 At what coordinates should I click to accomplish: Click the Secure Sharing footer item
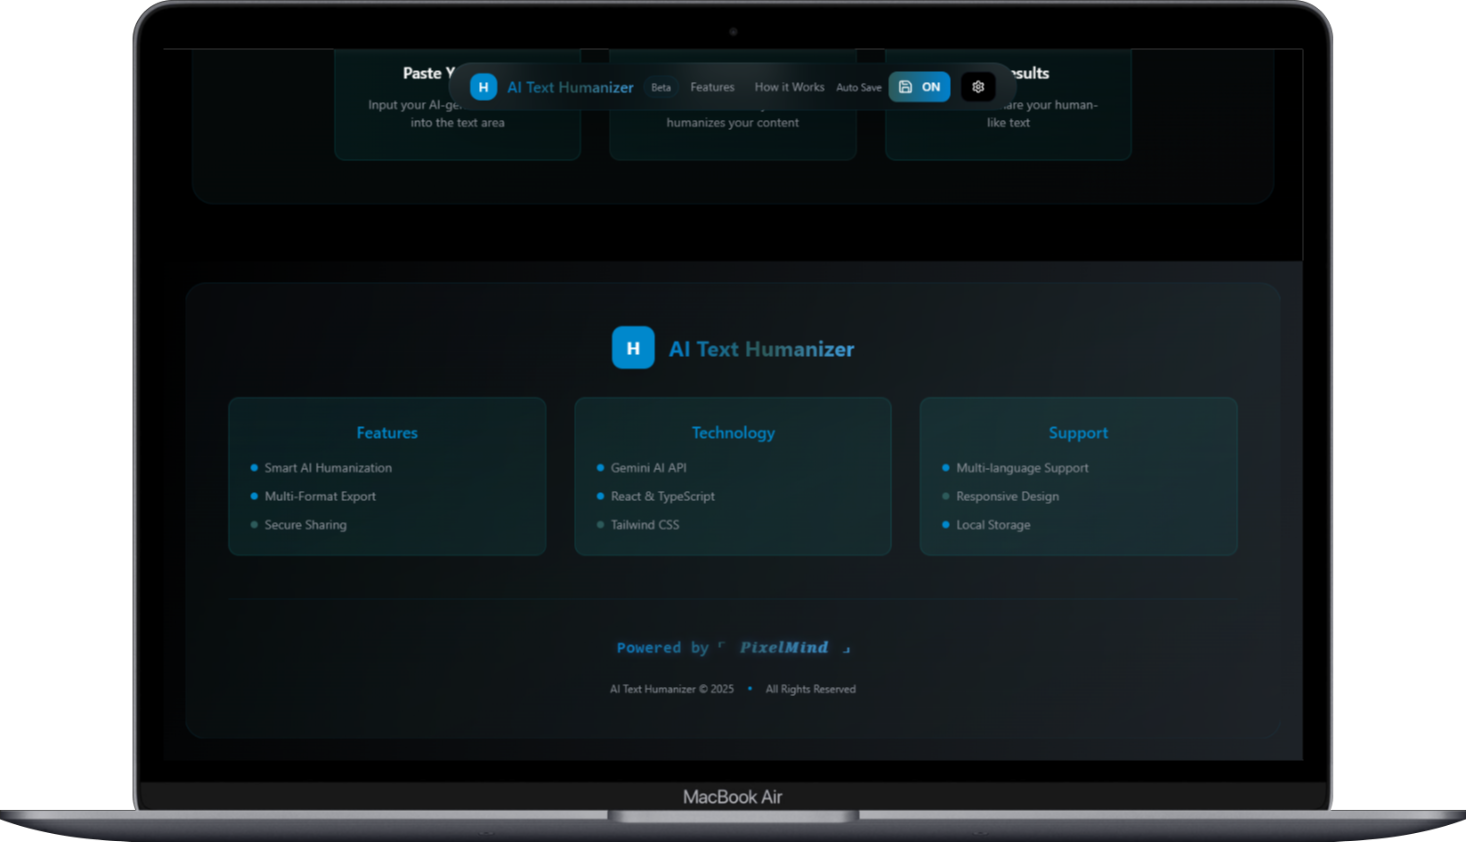coord(305,525)
